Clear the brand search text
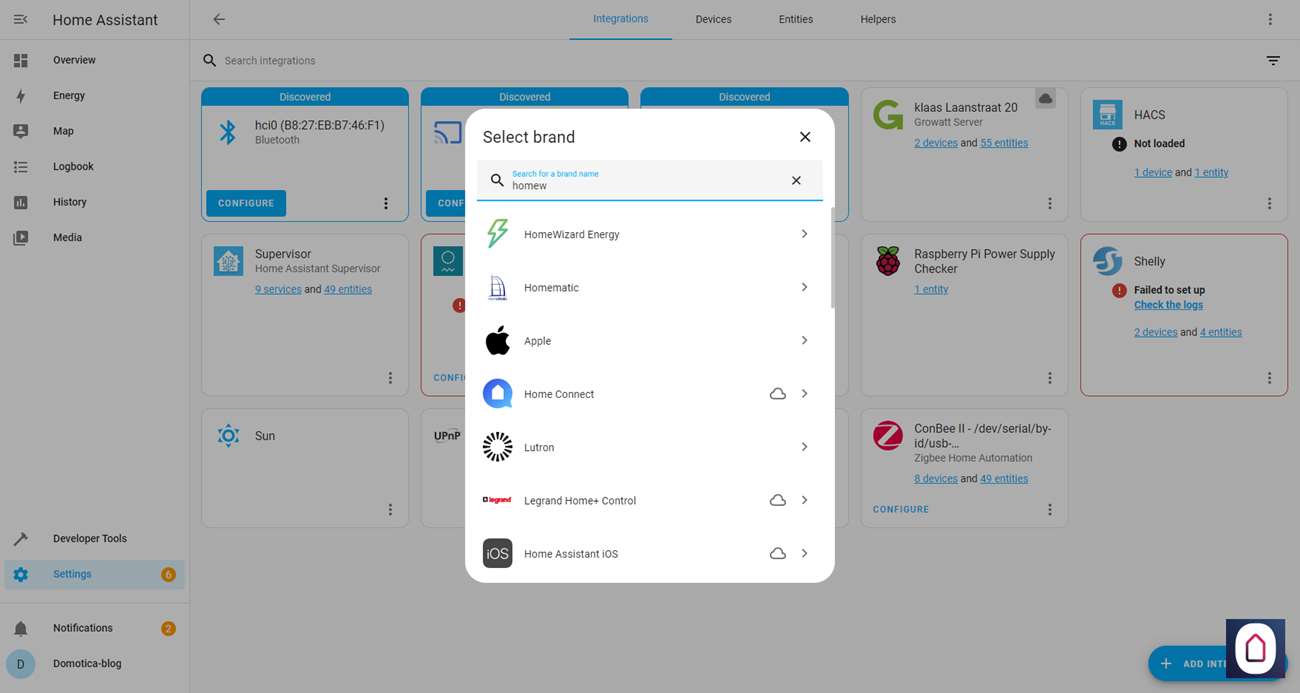Image resolution: width=1300 pixels, height=693 pixels. coord(796,181)
